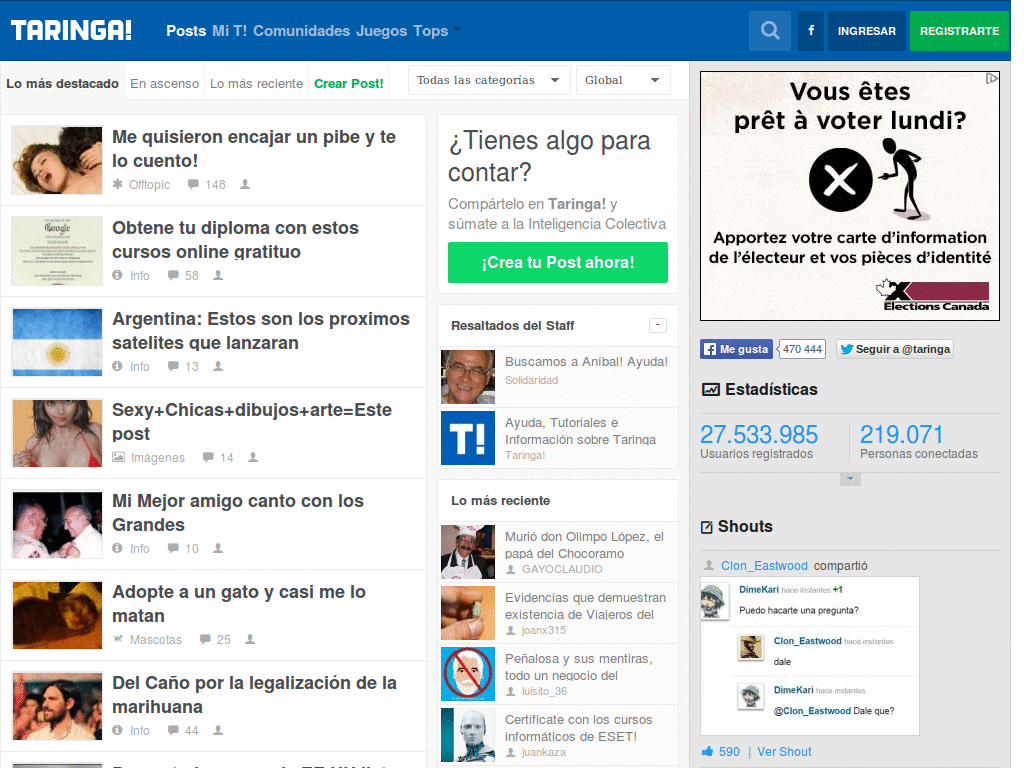Click the Elections Canada advertisement
The image size is (1024, 768).
click(x=850, y=196)
